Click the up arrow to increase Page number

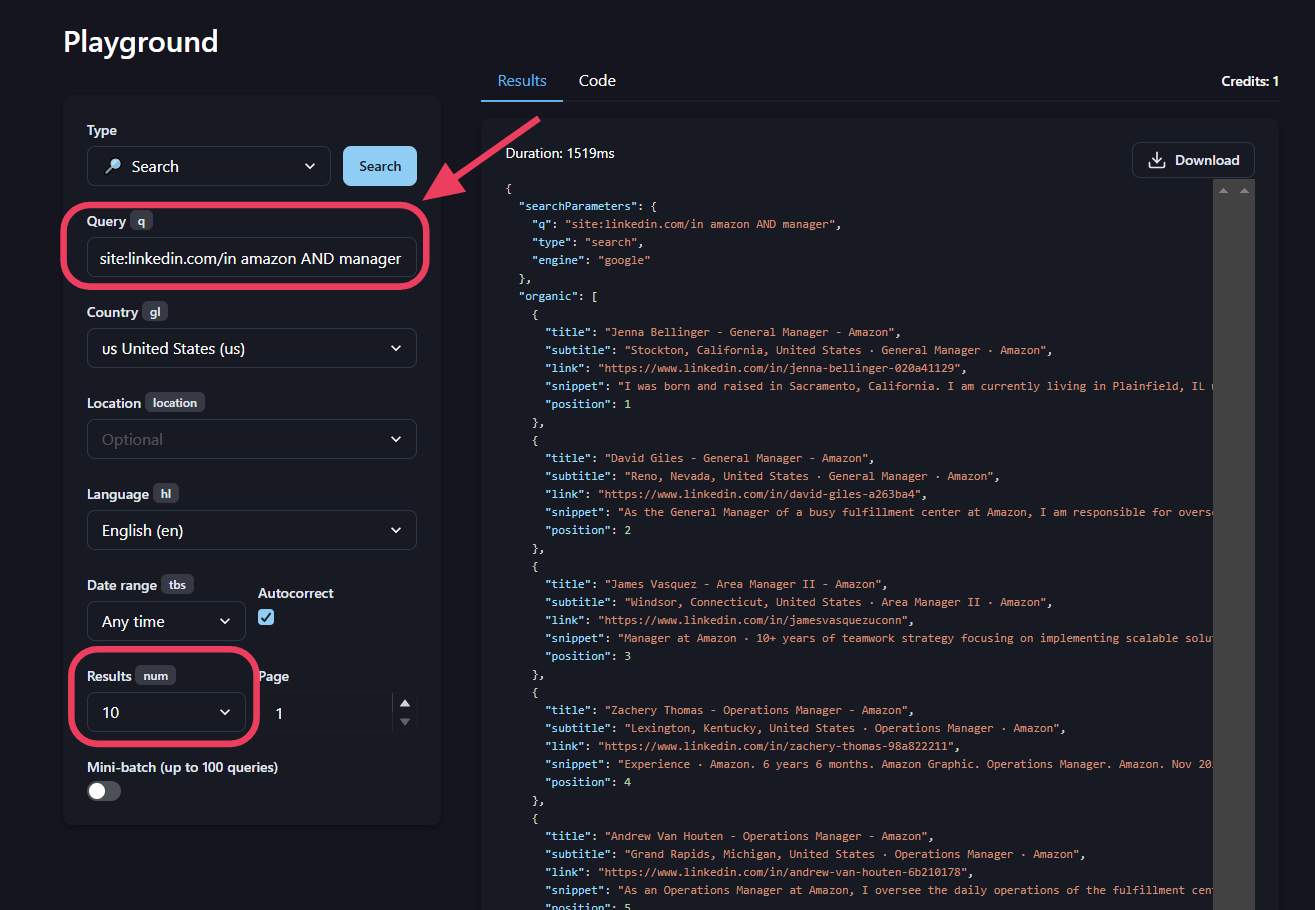point(404,703)
